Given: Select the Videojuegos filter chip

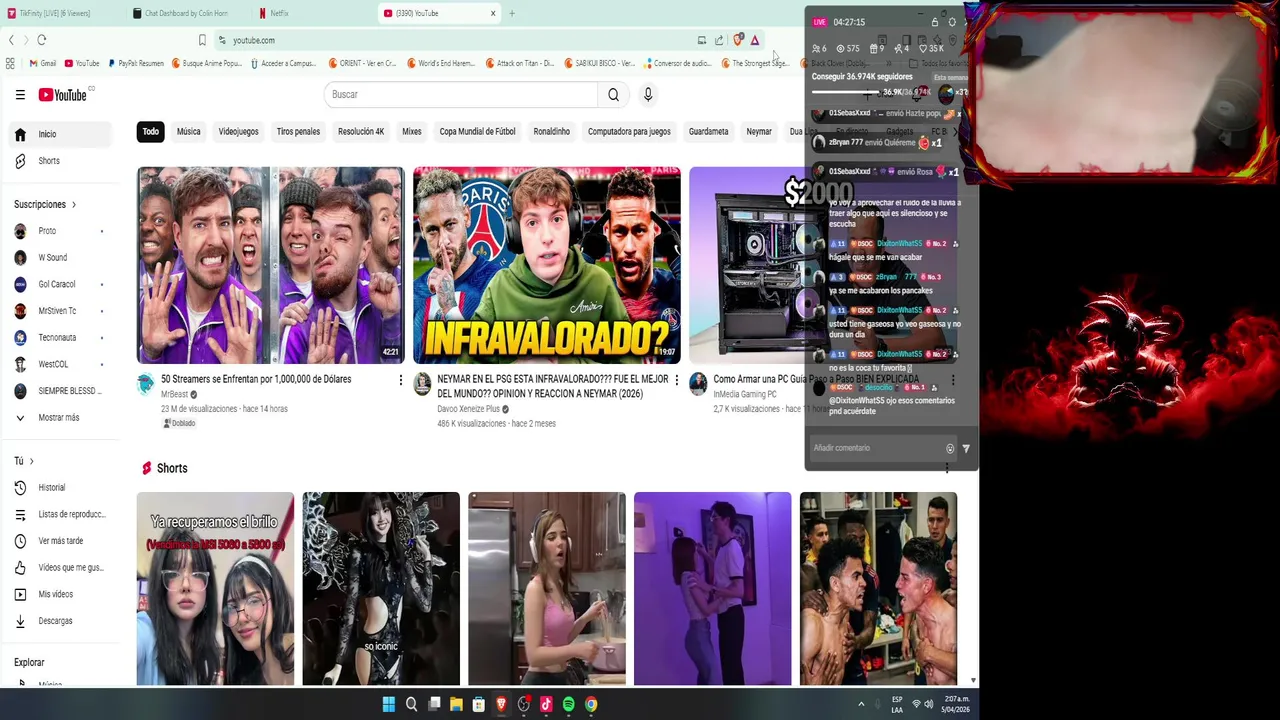Looking at the screenshot, I should click(238, 132).
